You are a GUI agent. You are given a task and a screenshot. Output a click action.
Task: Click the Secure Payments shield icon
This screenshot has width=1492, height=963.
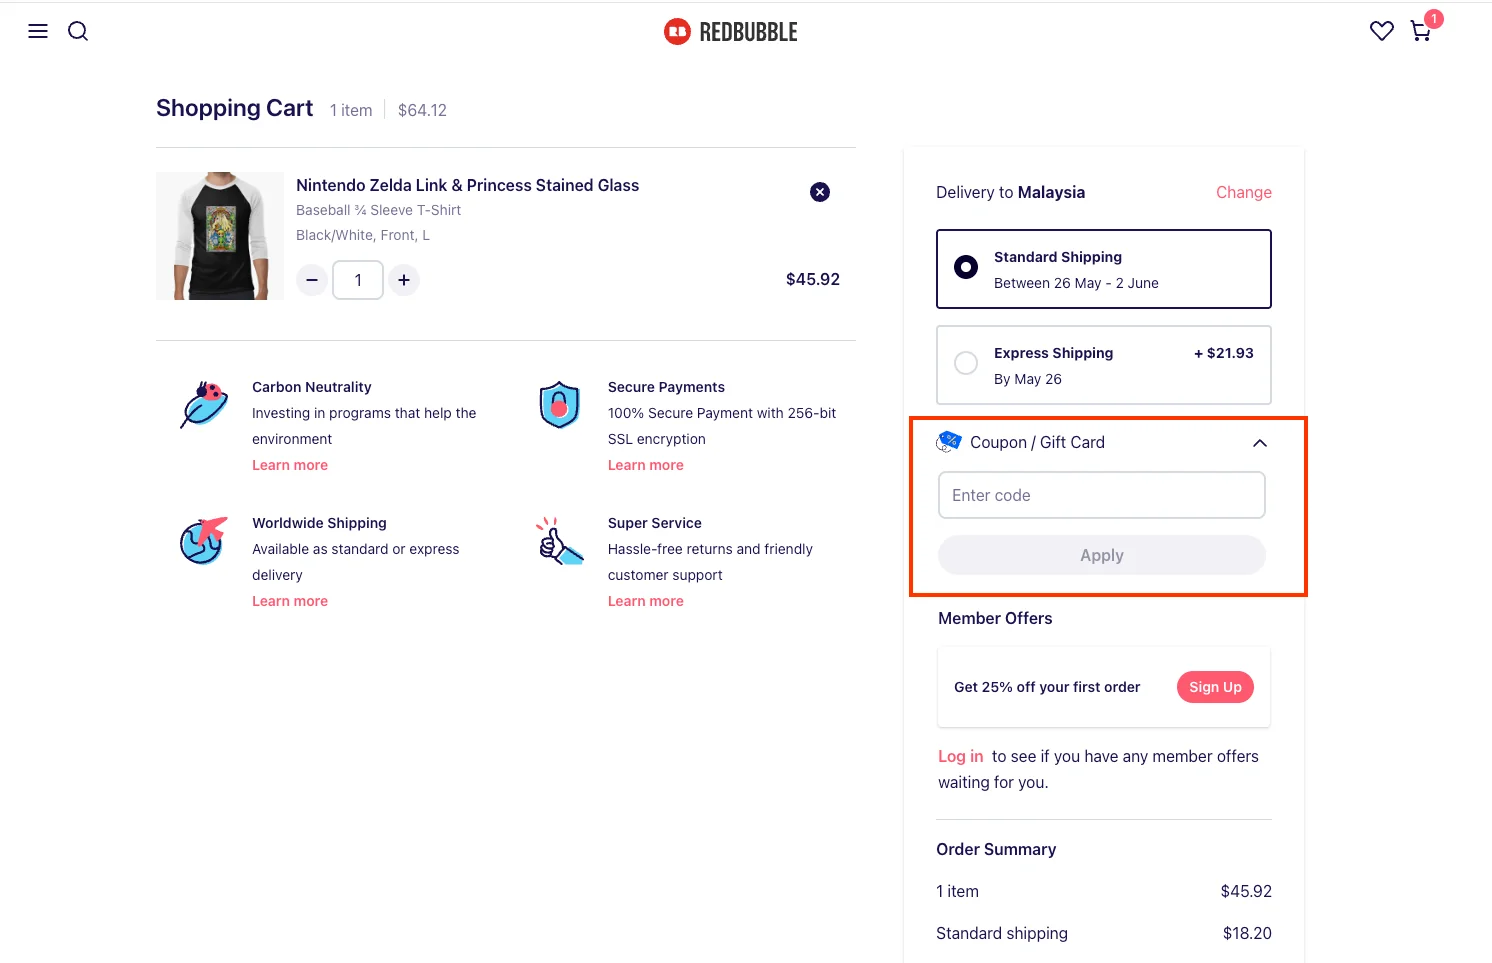[x=560, y=404]
